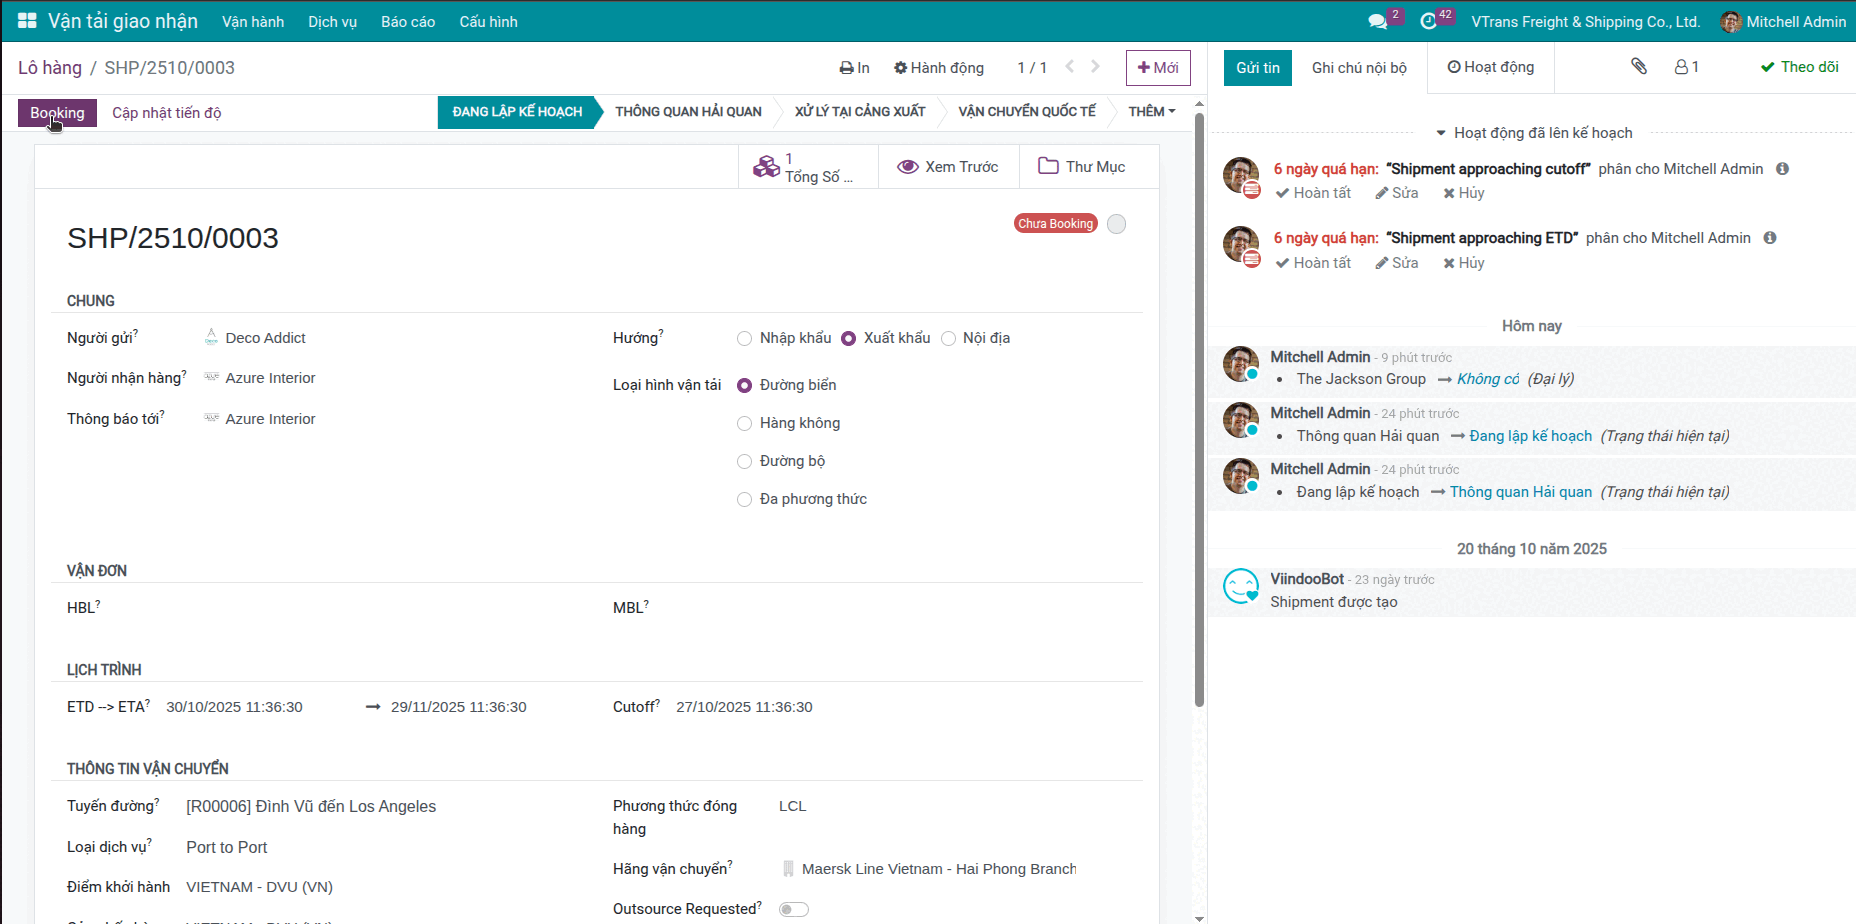Open the followers count icon

pyautogui.click(x=1686, y=67)
